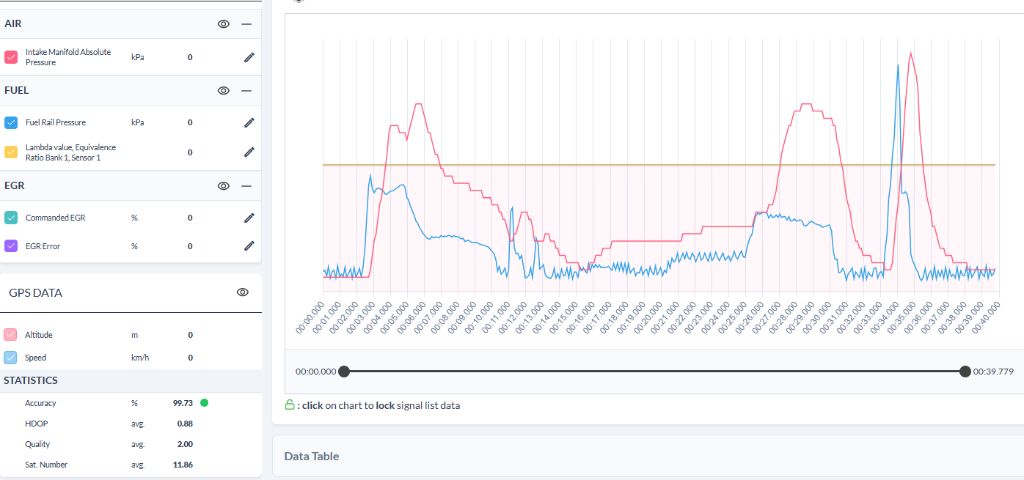Screen dimensions: 1024x480
Task: Click the Fuel Rail Pressure label
Action: pyautogui.click(x=56, y=122)
